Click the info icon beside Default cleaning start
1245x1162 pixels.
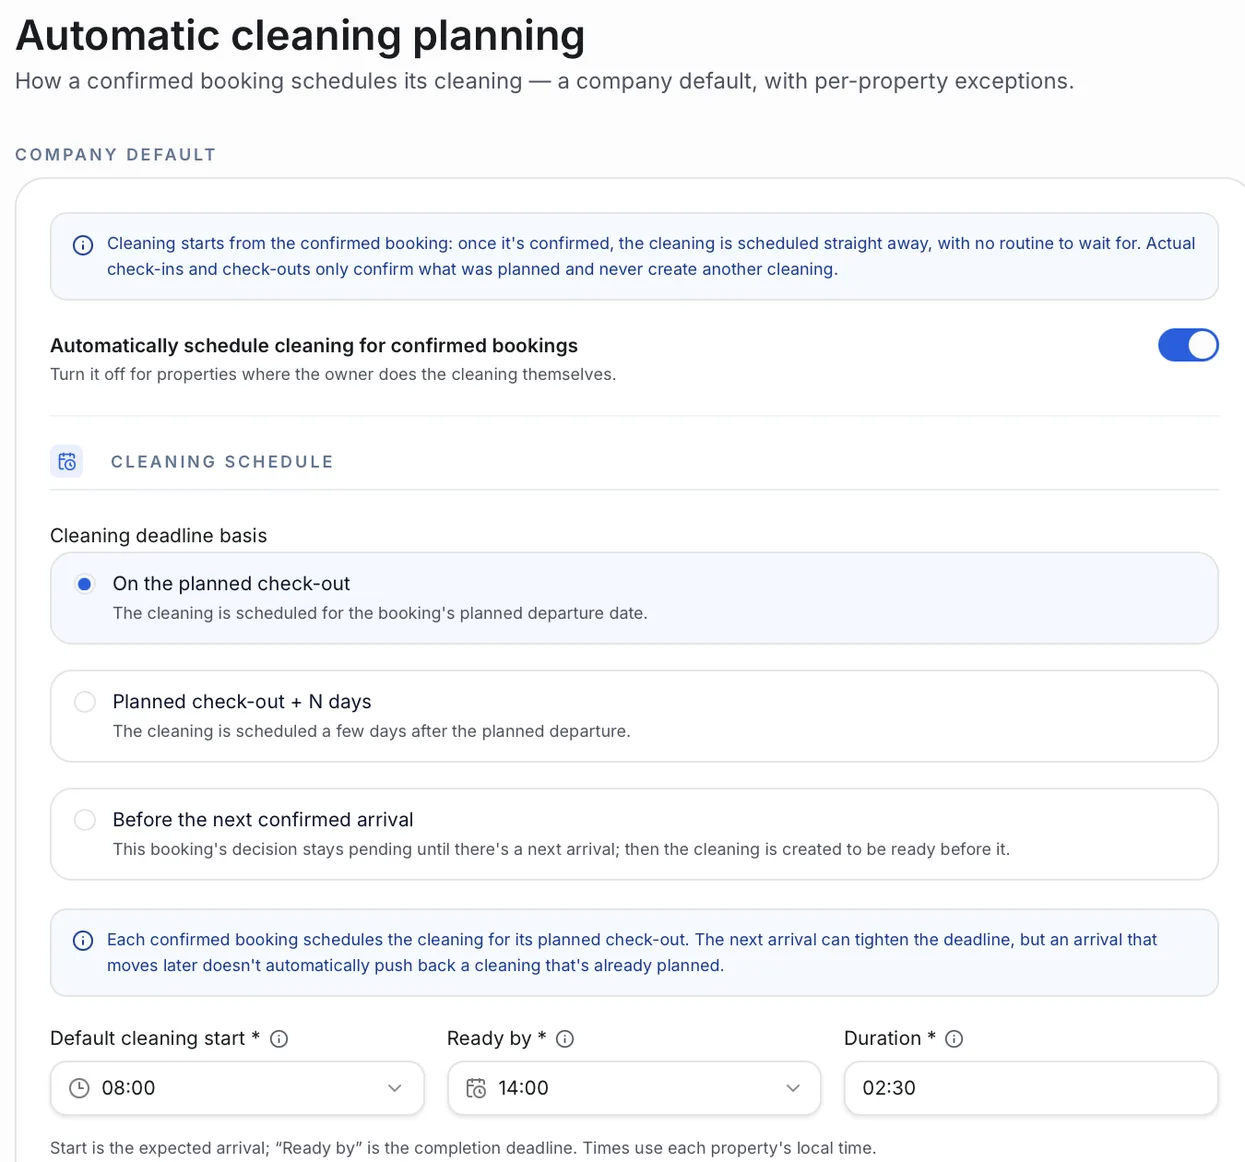pyautogui.click(x=279, y=1039)
